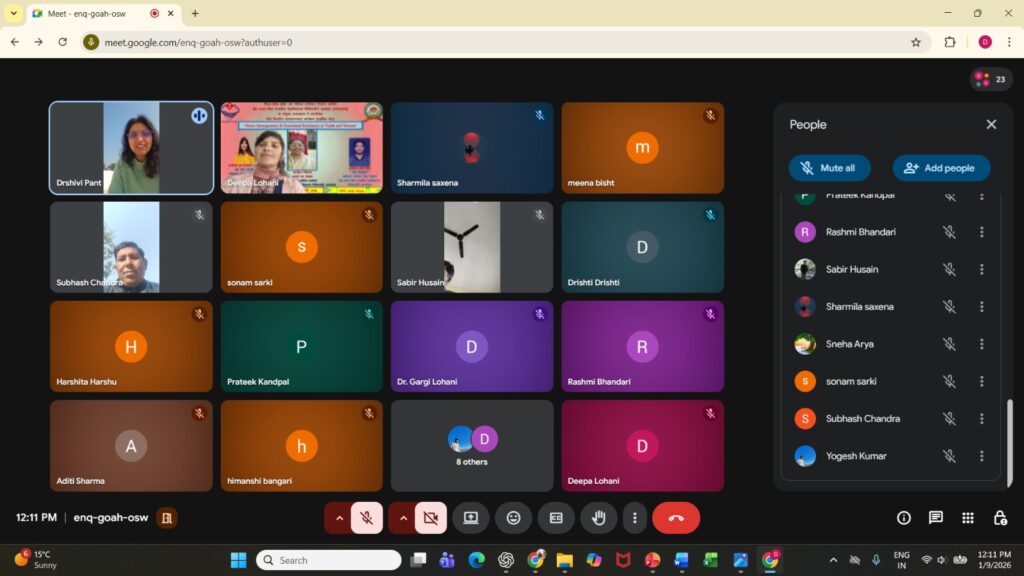Open the Activities grid icon
The image size is (1024, 576).
pos(968,518)
